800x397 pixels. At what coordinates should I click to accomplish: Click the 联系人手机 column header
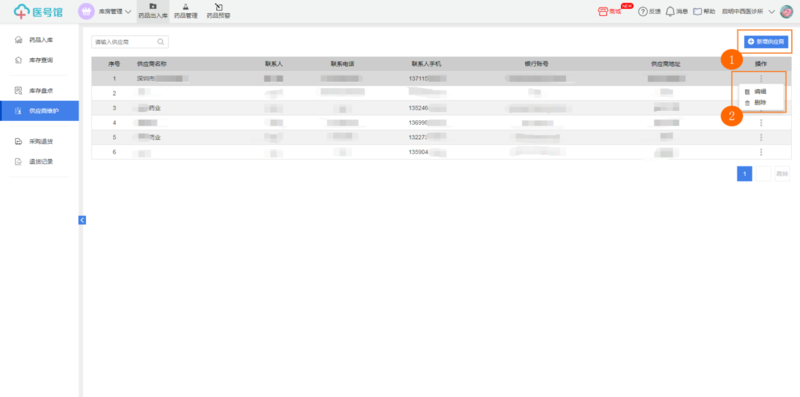tap(427, 64)
